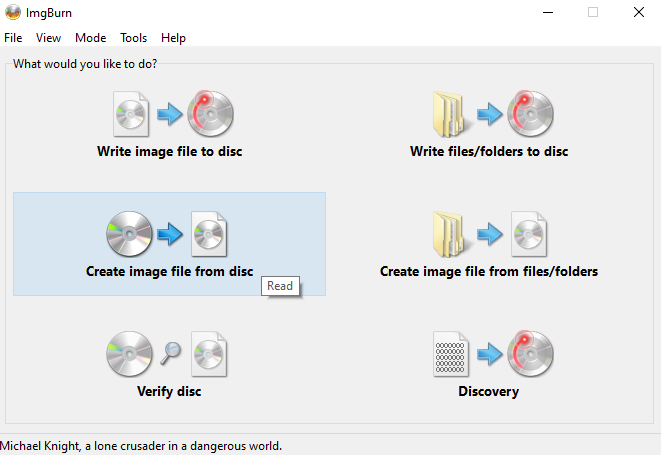Click the Write image file to disc label
The height and width of the screenshot is (455, 661).
pos(169,151)
